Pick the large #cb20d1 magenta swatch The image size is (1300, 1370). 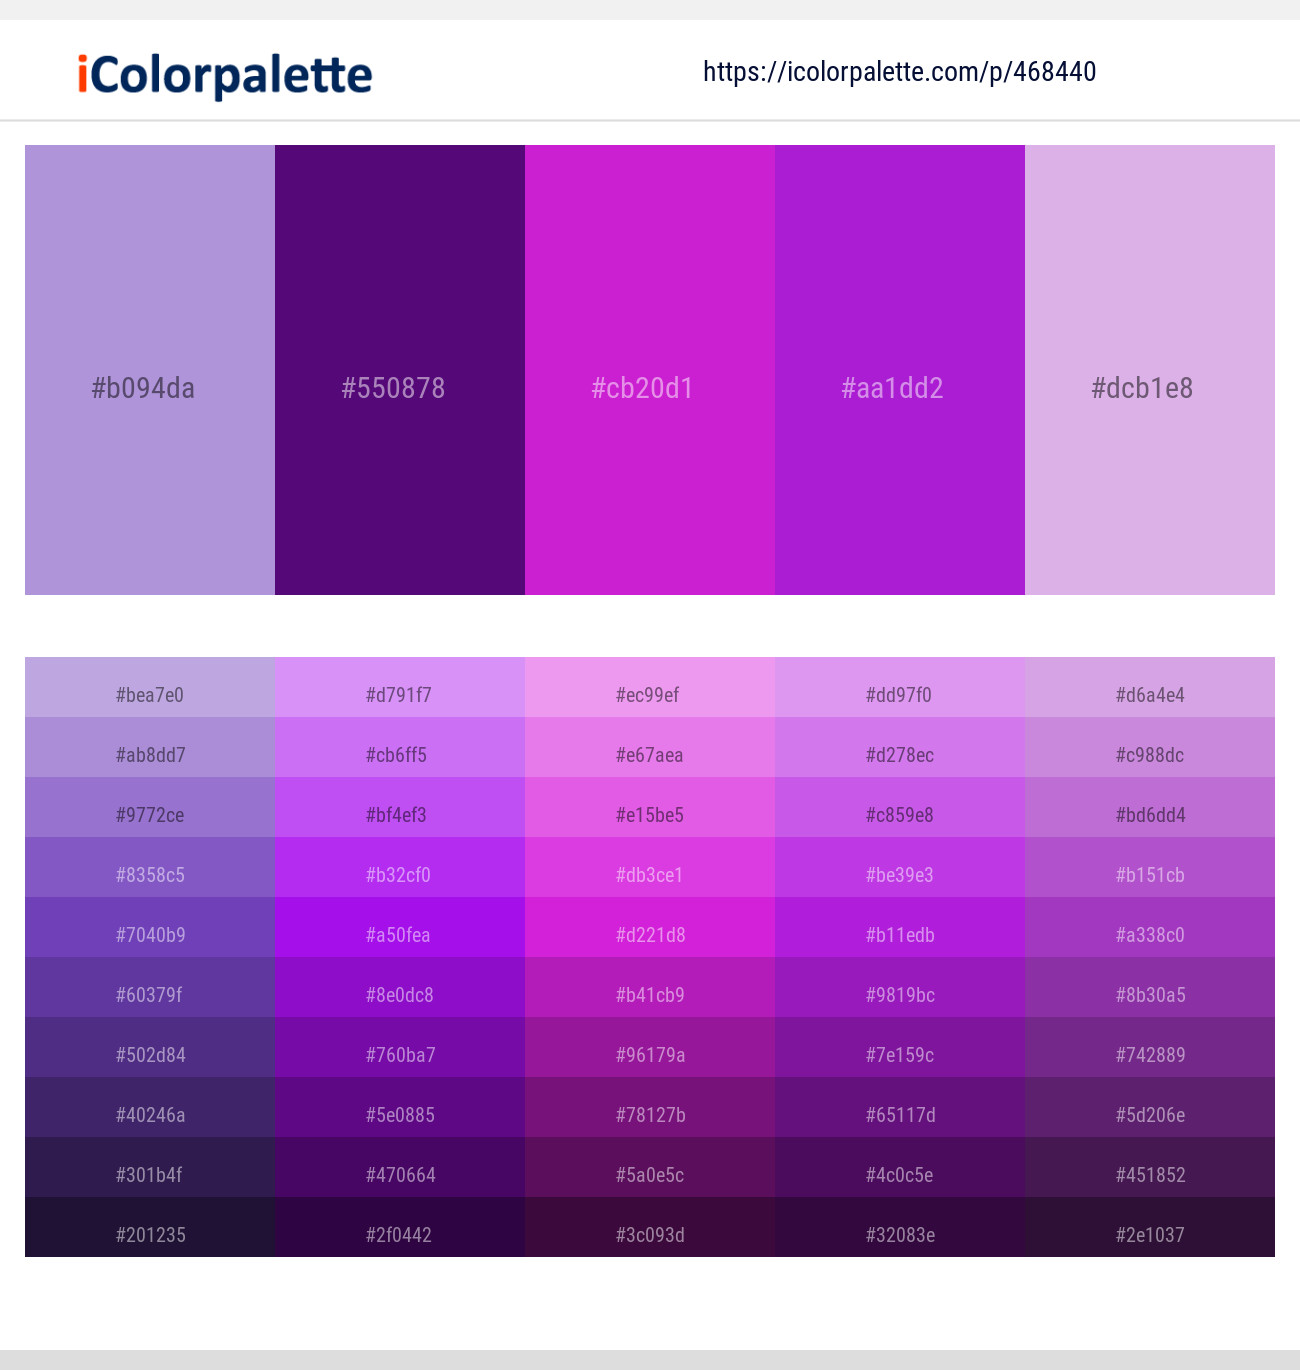pos(650,370)
